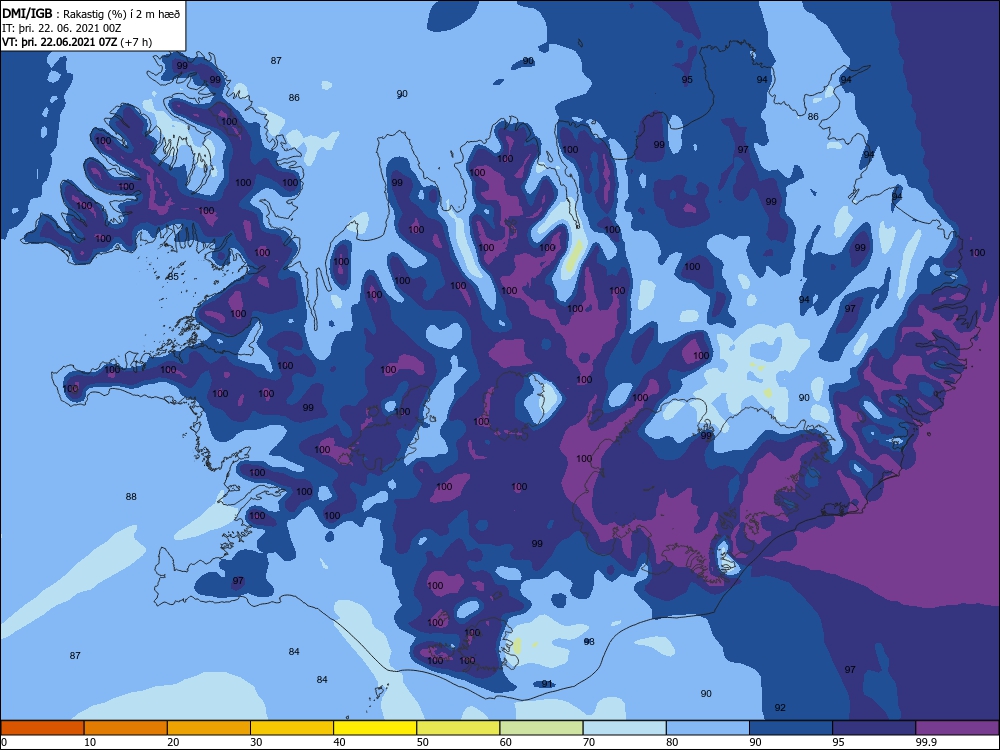Click the 'VT: þri. 22.06.2021 07Z (+7 h)' line
This screenshot has height=750, width=1000.
(x=77, y=42)
